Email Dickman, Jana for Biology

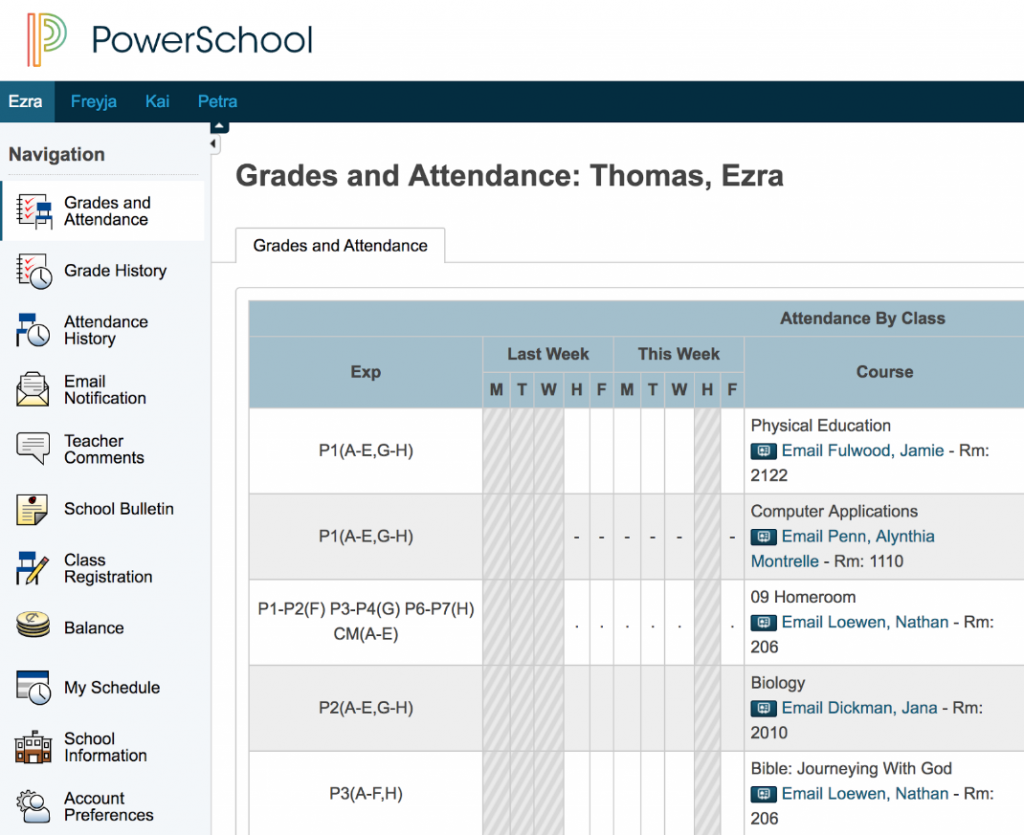859,708
